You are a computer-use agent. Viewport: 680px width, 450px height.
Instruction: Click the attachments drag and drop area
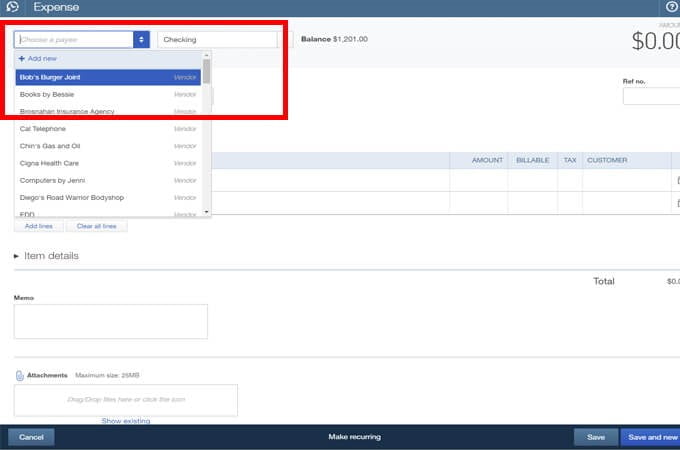126,400
